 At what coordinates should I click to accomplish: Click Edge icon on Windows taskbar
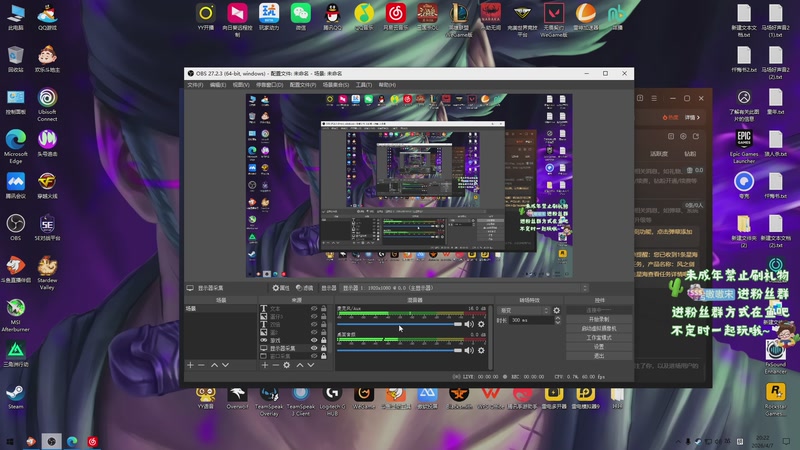[72, 442]
